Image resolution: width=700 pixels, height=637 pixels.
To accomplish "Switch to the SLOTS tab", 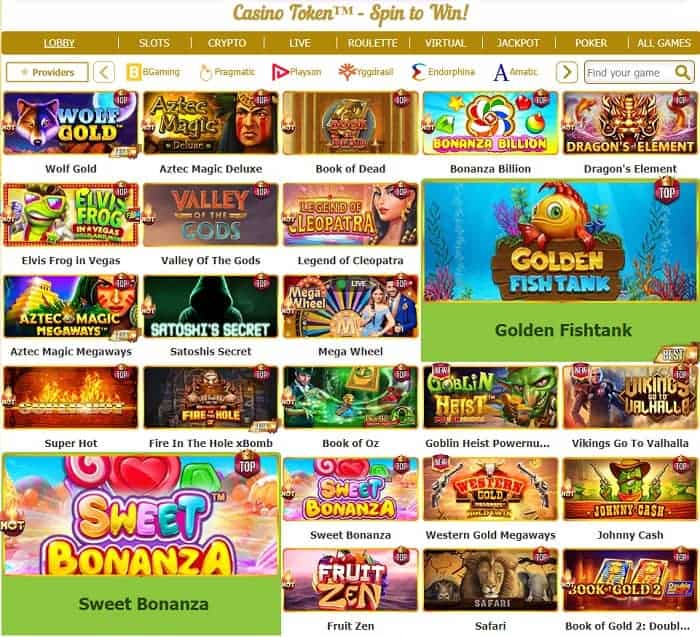I will (154, 43).
